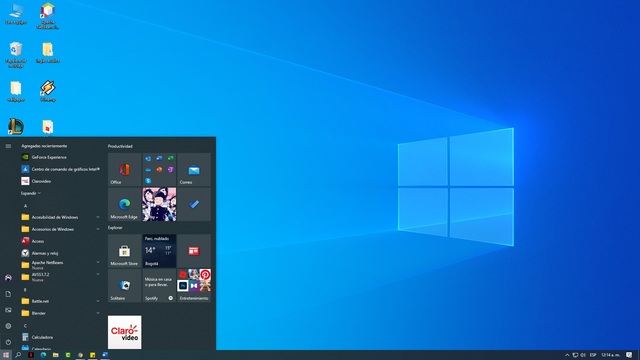This screenshot has height=360, width=640.
Task: Open the volume control in tray
Action: 583,355
